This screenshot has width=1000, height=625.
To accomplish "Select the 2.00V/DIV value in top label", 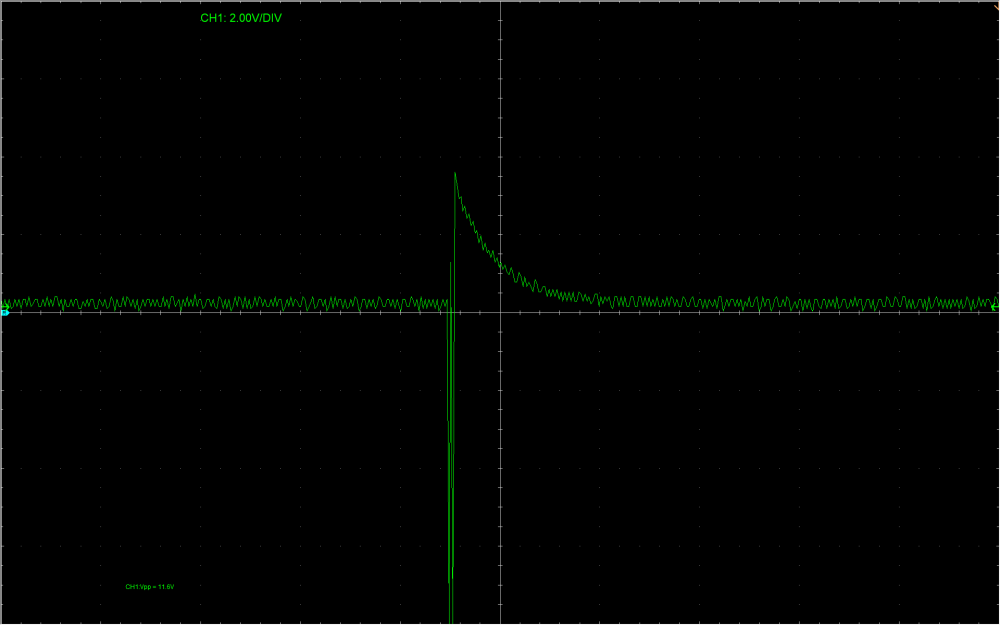I will [x=256, y=18].
